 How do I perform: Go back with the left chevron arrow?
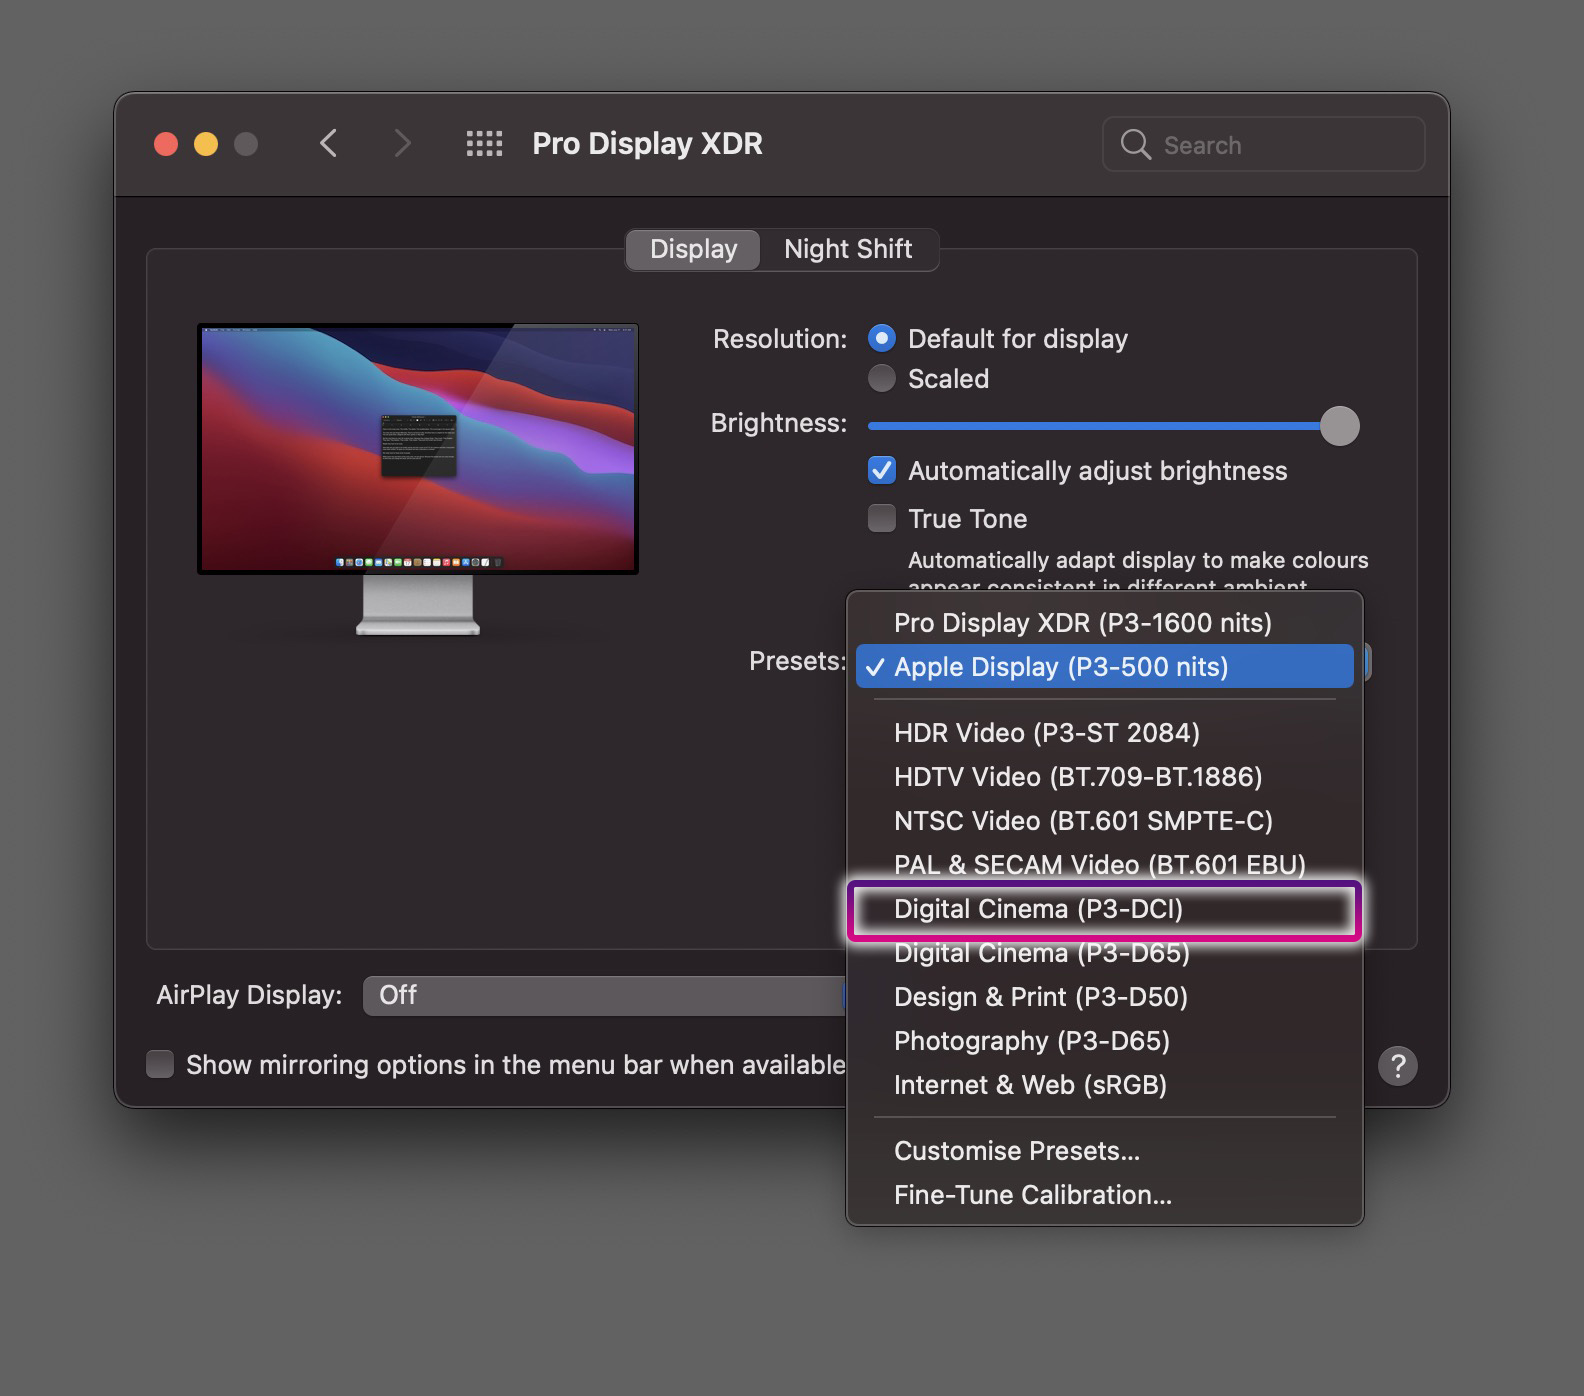pos(328,144)
